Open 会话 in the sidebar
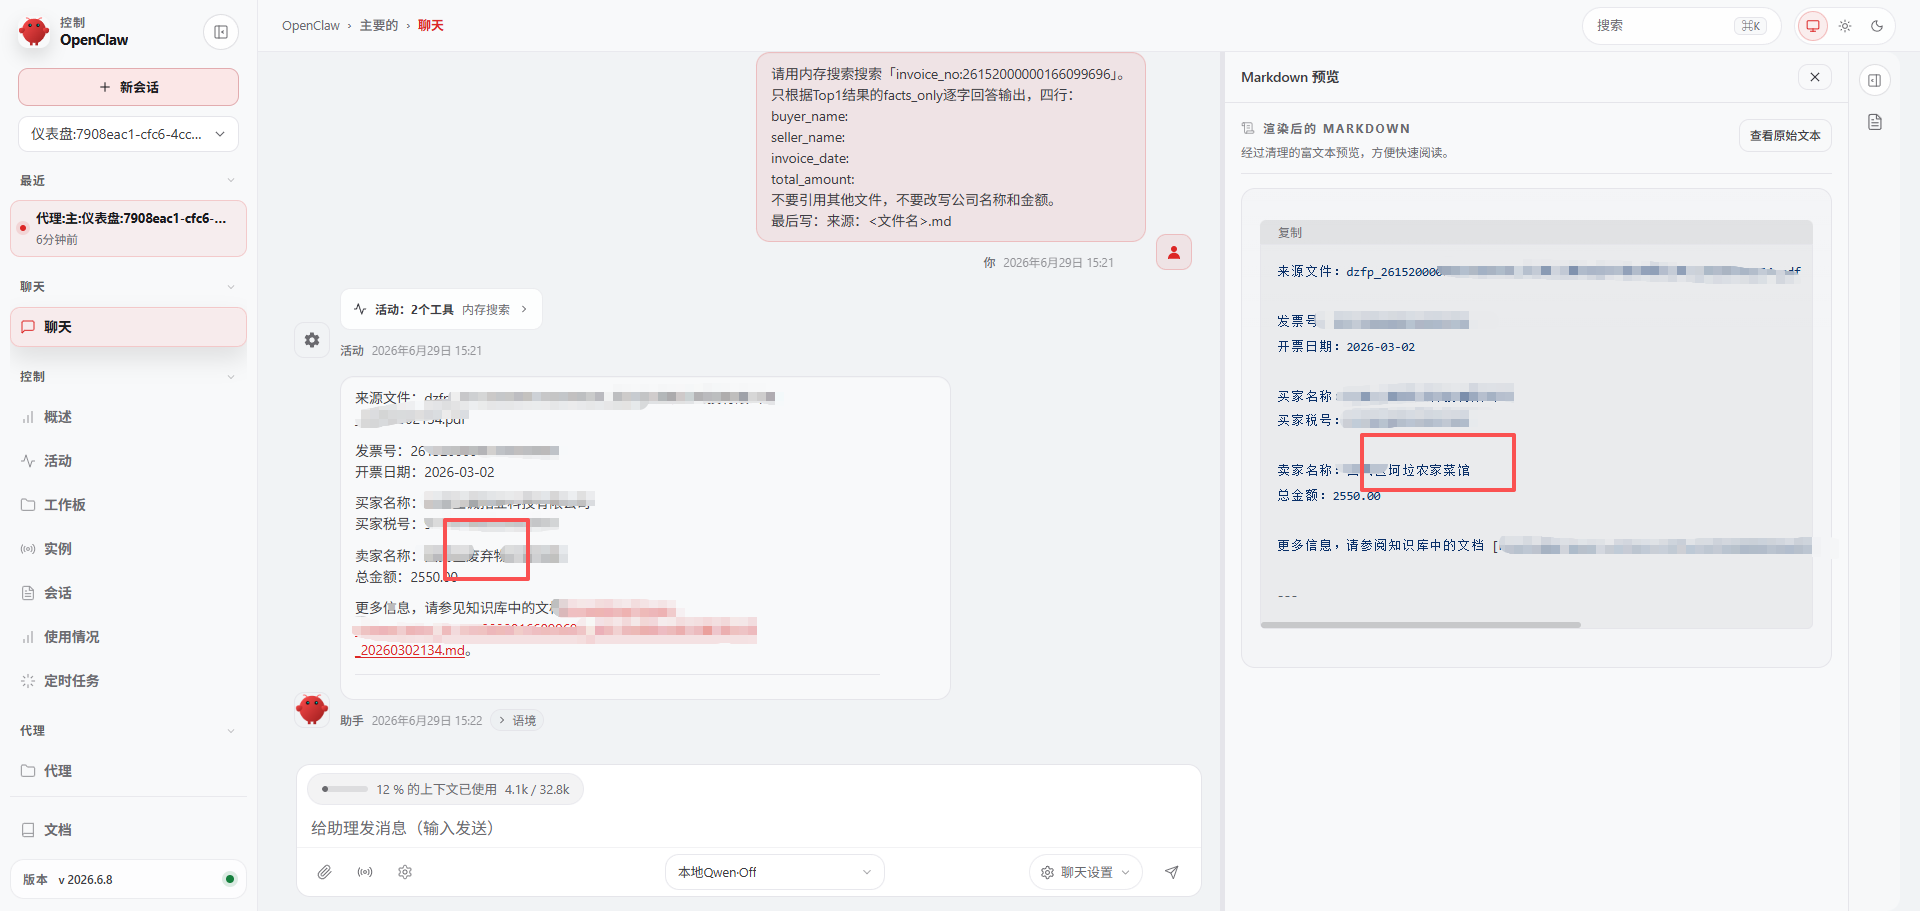 pos(128,593)
